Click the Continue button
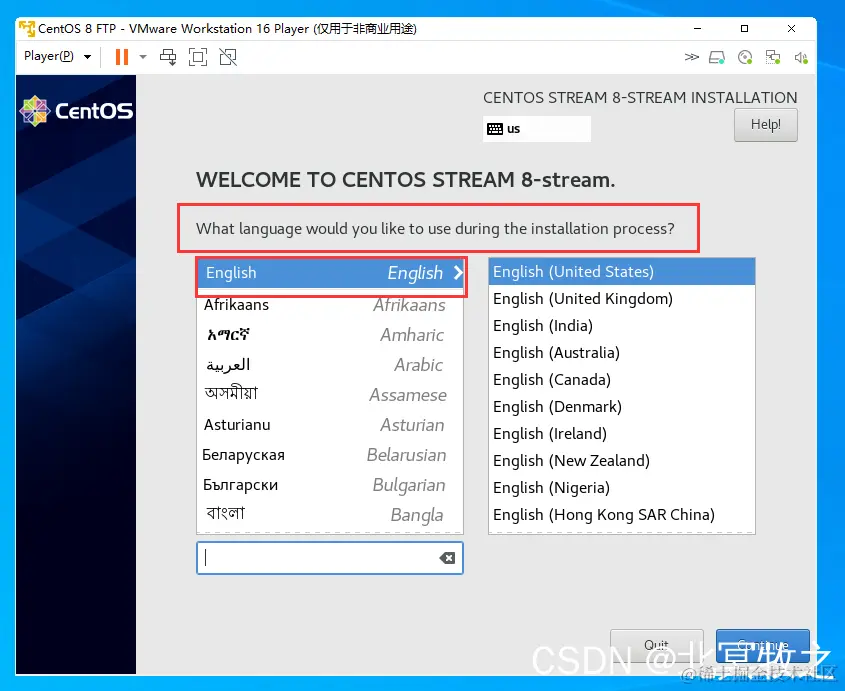Screen dimensions: 845x691 click(x=763, y=646)
